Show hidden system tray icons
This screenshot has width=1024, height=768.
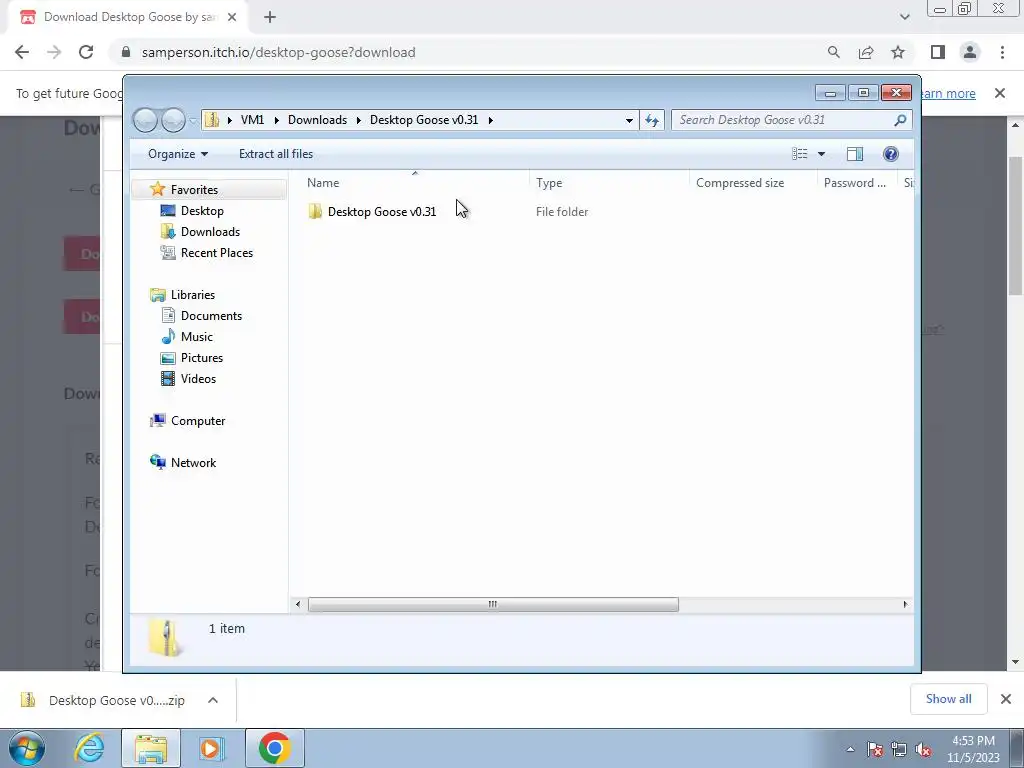(850, 750)
